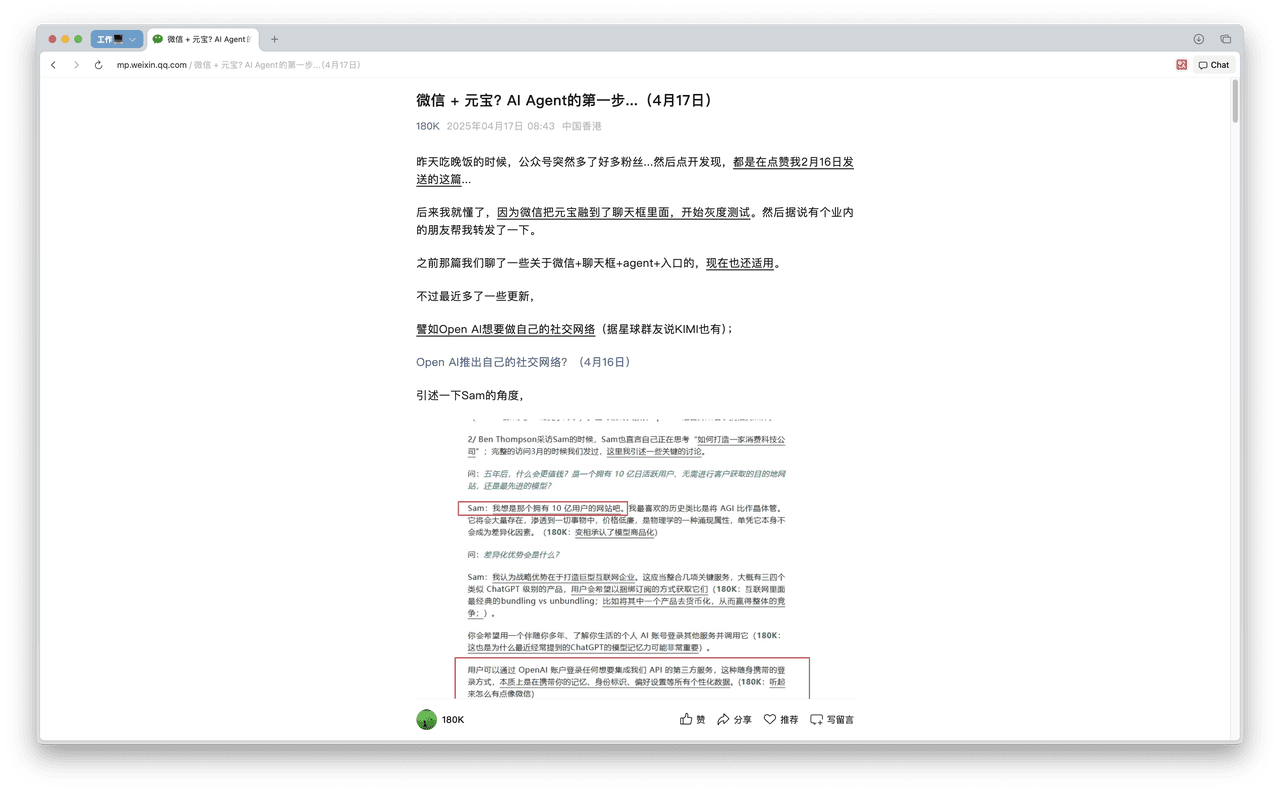Image resolution: width=1280 pixels, height=792 pixels.
Task: Open link Open AI推出自己的社交网络？（4月16日）
Action: 523,362
